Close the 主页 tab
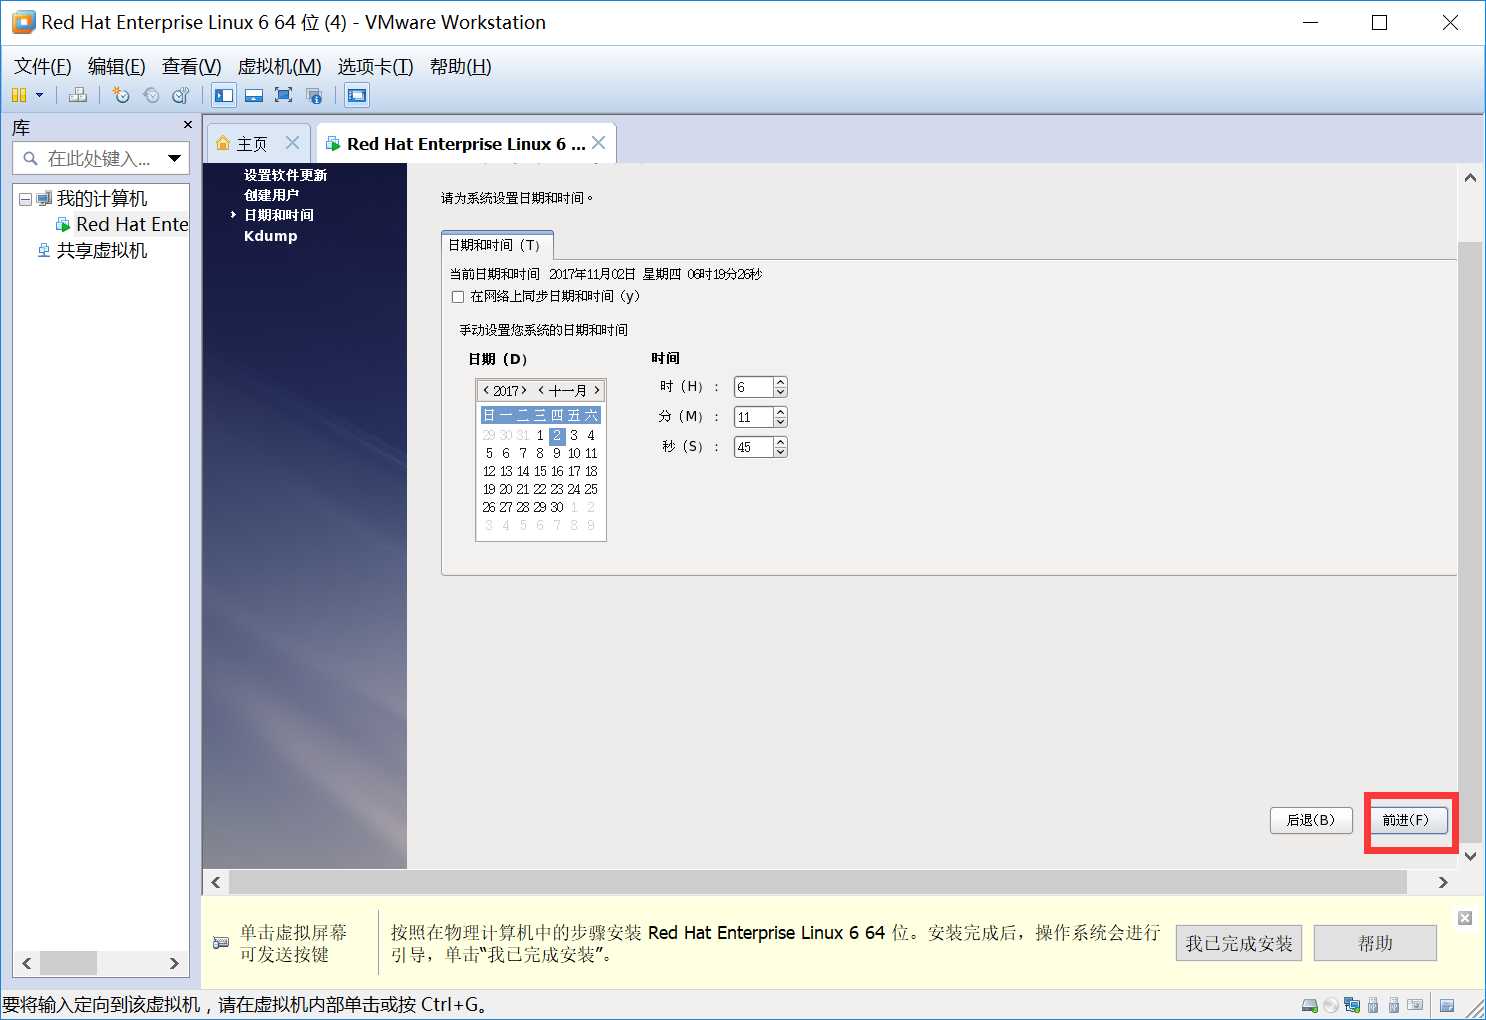1486x1020 pixels. [292, 143]
